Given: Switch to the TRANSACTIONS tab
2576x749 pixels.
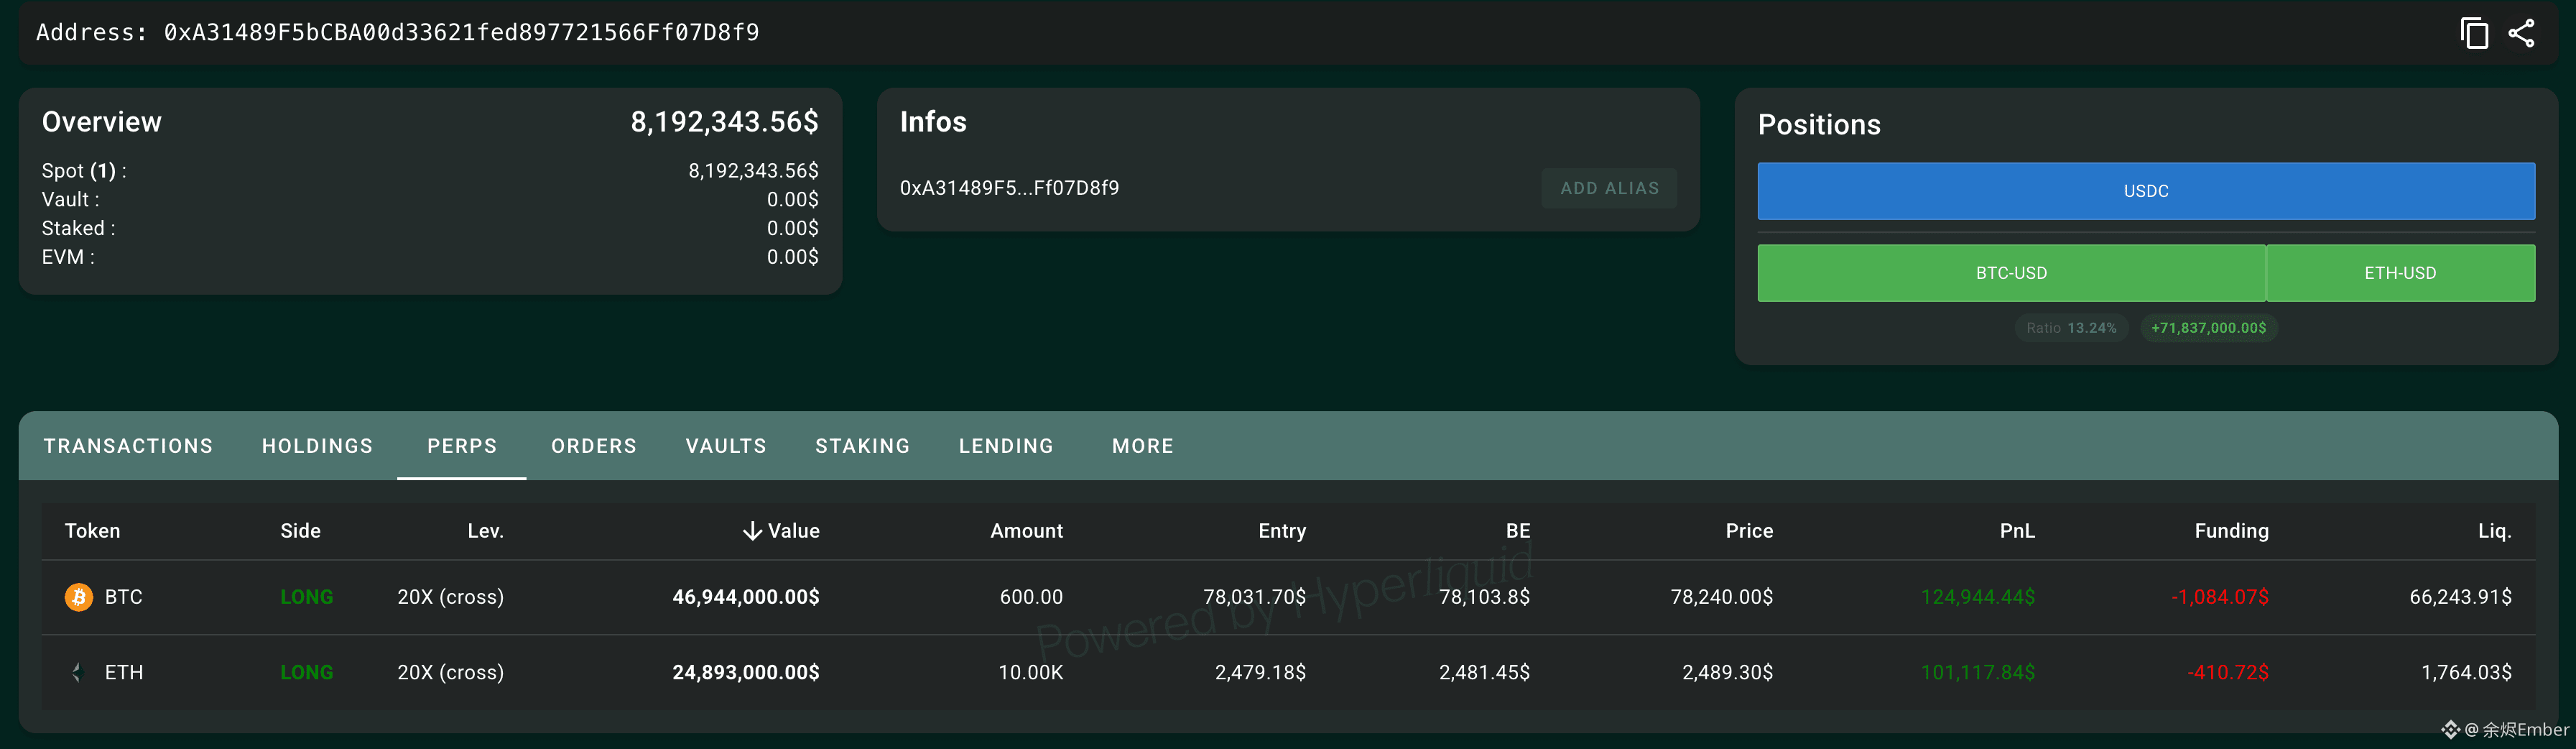Looking at the screenshot, I should (128, 446).
